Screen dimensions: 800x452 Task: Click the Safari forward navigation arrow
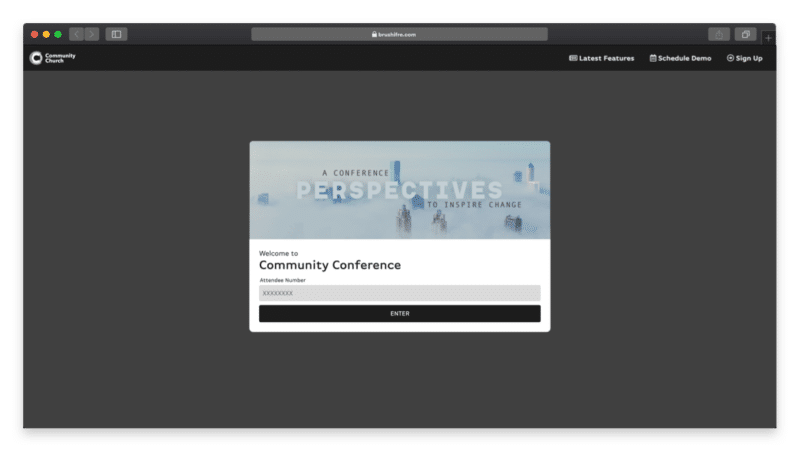[91, 34]
